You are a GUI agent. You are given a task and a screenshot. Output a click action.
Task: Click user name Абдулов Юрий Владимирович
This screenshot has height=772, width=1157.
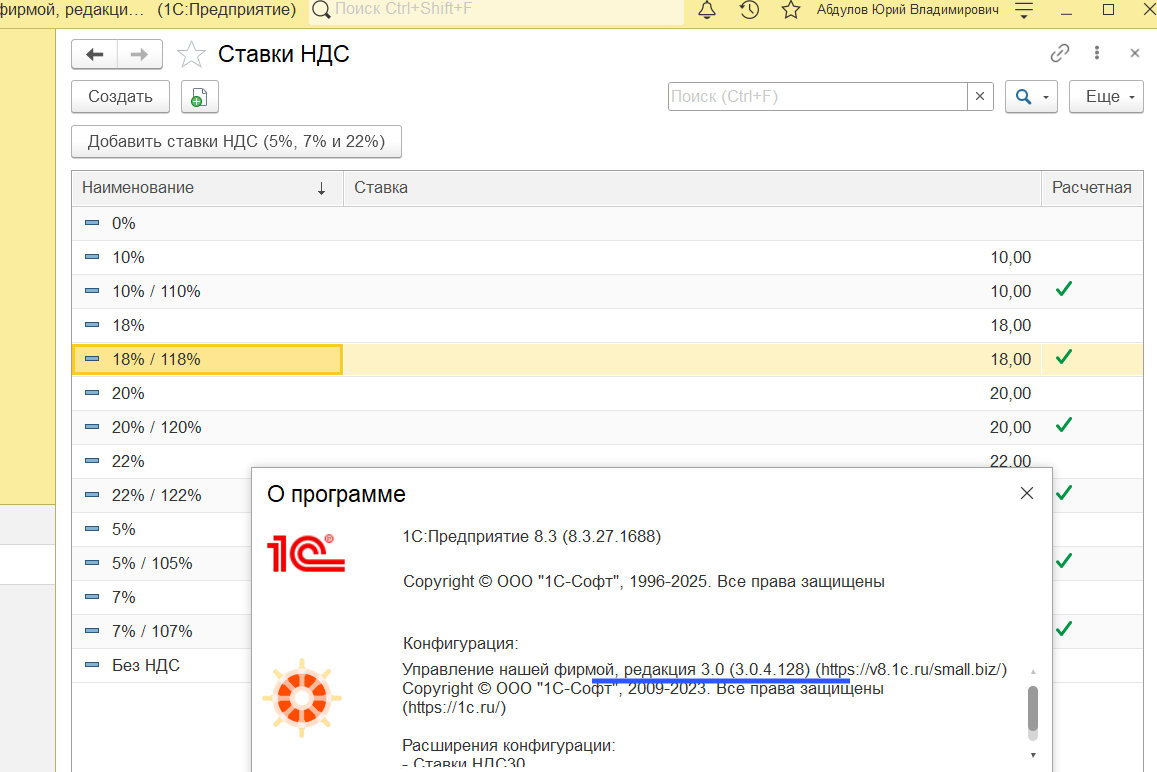click(908, 10)
